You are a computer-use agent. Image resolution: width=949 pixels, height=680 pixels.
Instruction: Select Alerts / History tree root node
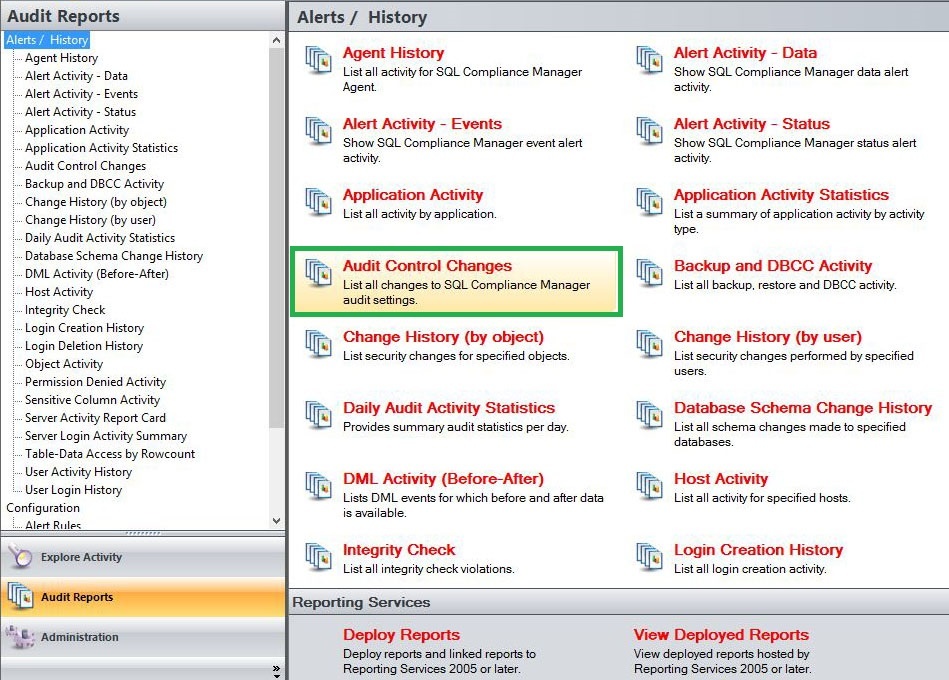(47, 40)
